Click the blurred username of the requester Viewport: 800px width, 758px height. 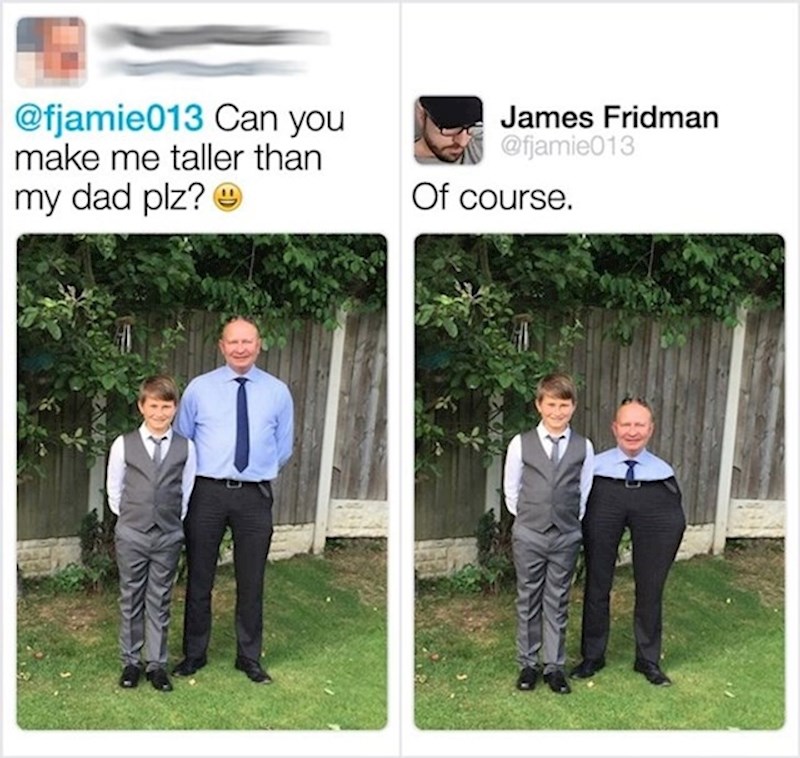click(x=214, y=37)
